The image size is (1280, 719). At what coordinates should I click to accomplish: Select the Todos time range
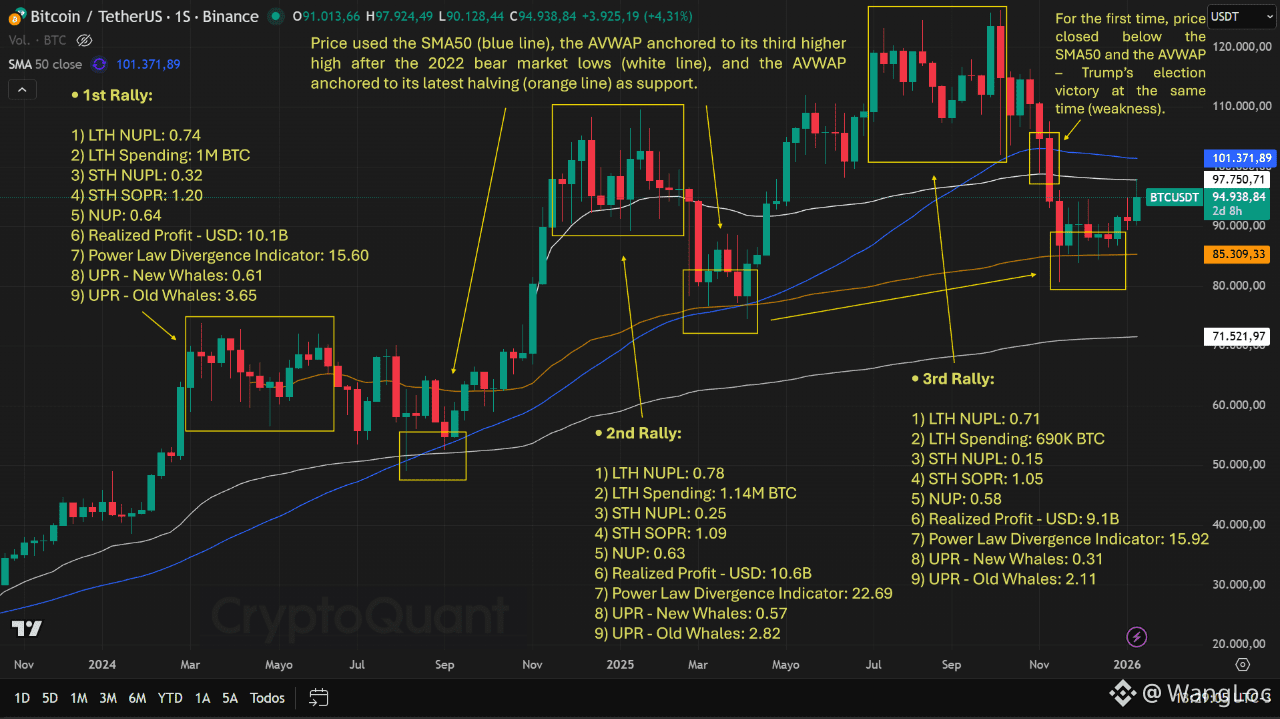click(x=267, y=698)
